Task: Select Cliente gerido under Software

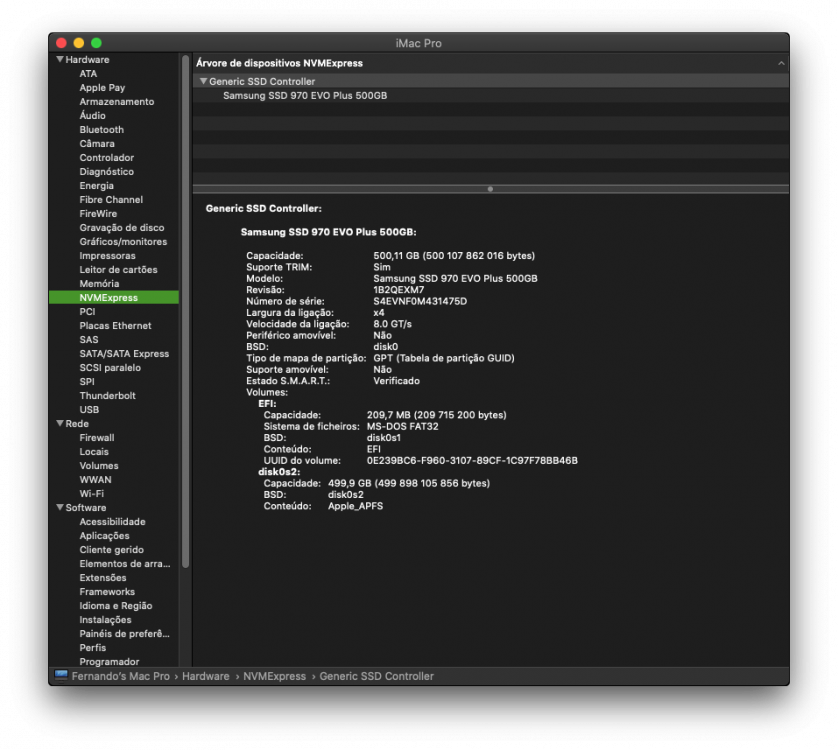Action: coord(111,550)
